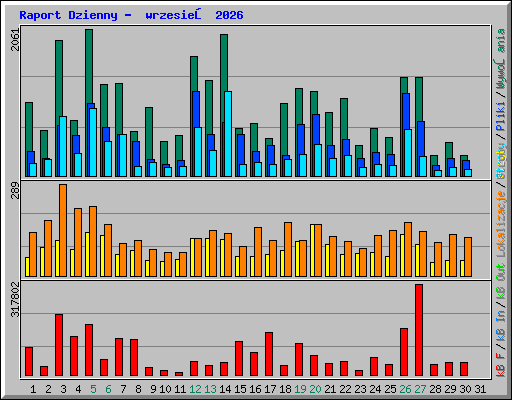Screen dimensions: 512x400
Task: Click the red kB bar for day 3
Action: tap(59, 345)
